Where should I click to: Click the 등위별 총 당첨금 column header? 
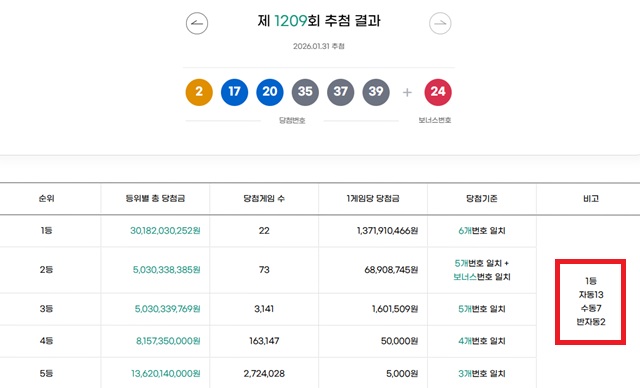click(155, 199)
